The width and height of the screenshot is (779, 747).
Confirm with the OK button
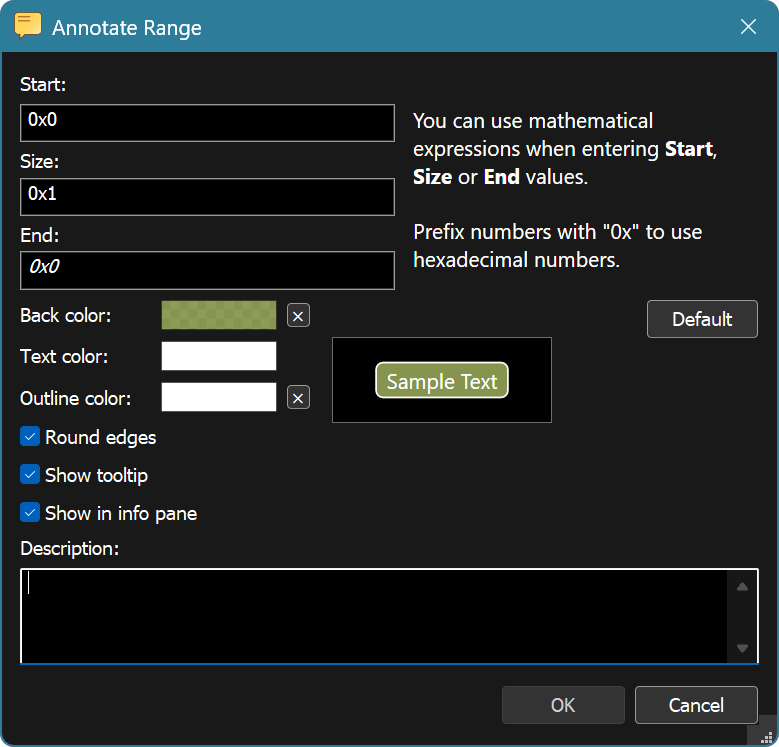click(563, 705)
